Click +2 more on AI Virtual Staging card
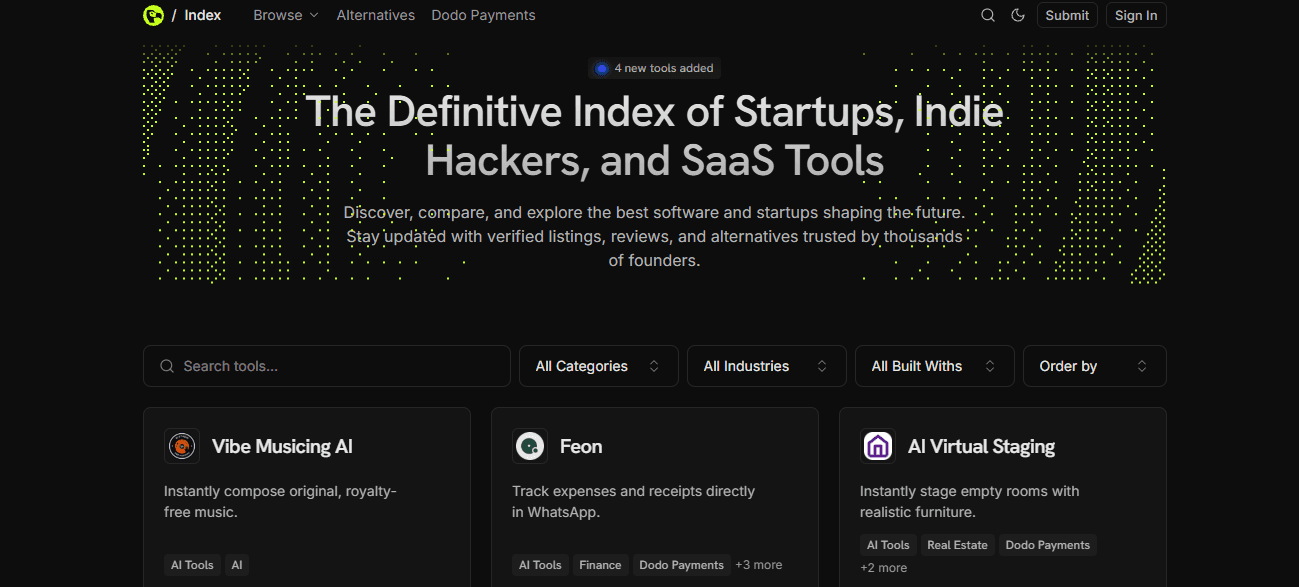 coord(884,568)
